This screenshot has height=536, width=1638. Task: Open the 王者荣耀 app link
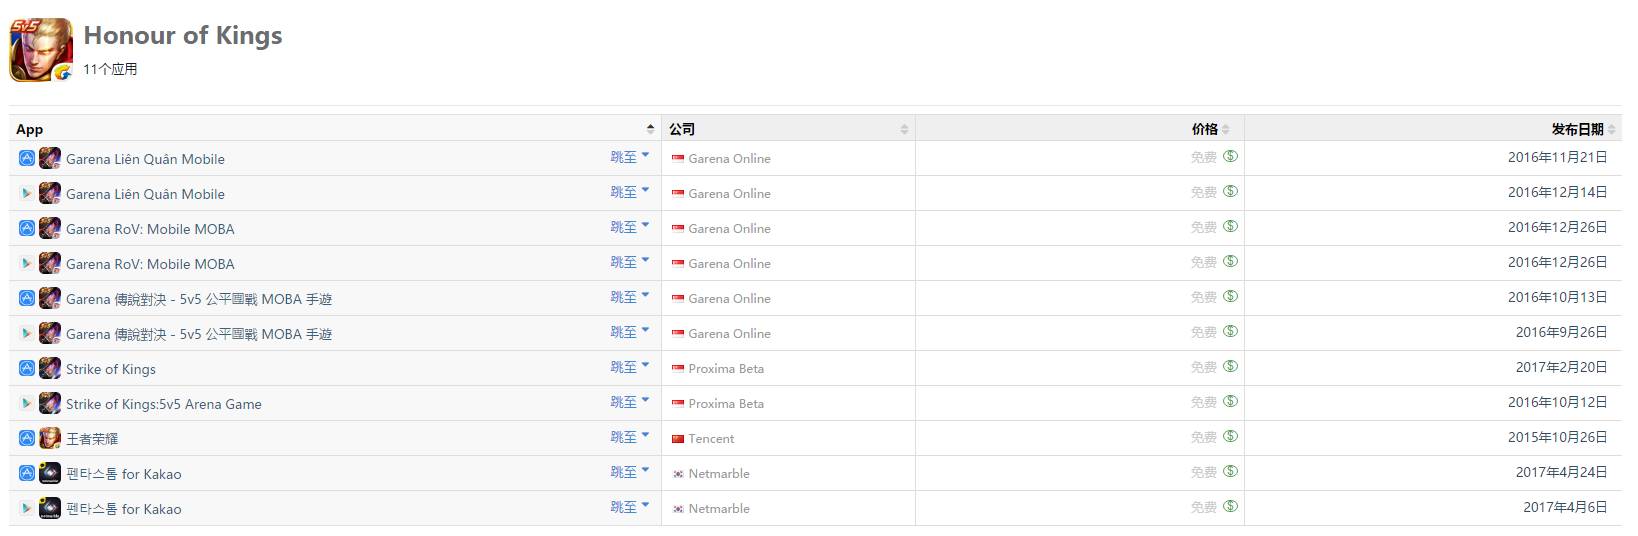pyautogui.click(x=92, y=439)
